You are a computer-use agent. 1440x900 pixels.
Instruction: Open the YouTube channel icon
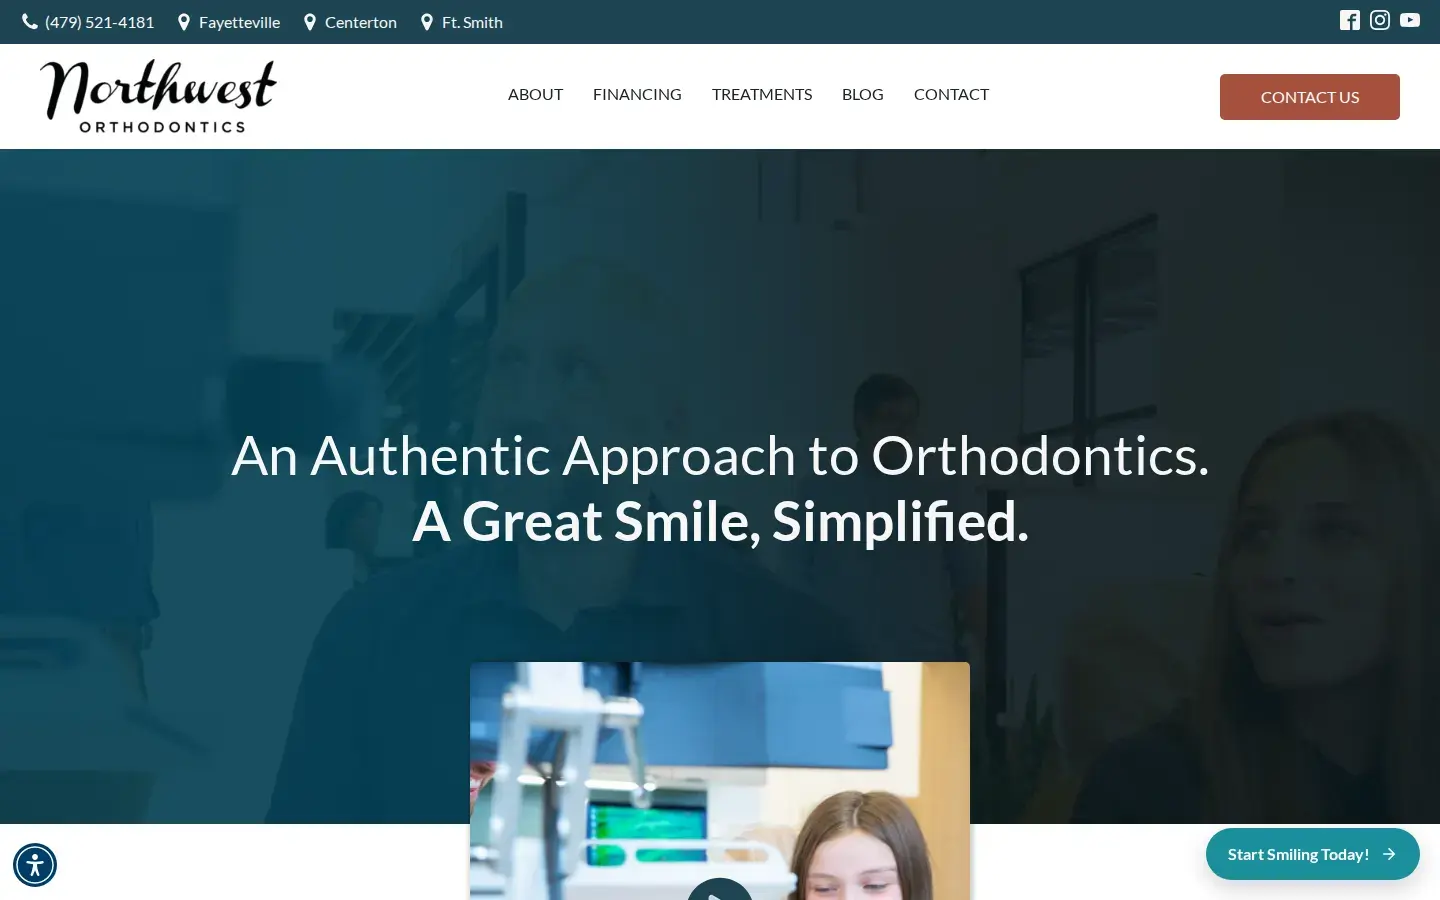coord(1410,20)
